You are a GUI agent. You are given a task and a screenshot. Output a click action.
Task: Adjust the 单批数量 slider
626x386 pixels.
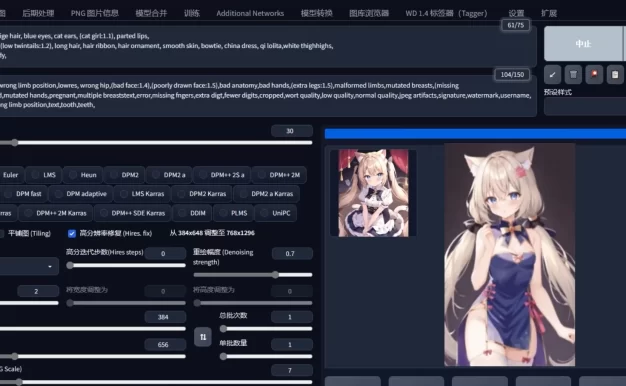click(x=266, y=356)
